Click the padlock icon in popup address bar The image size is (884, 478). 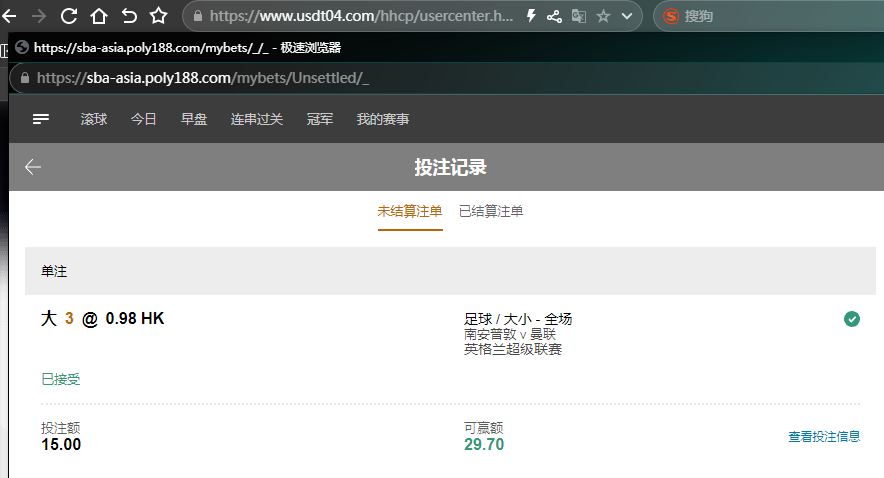pyautogui.click(x=25, y=78)
